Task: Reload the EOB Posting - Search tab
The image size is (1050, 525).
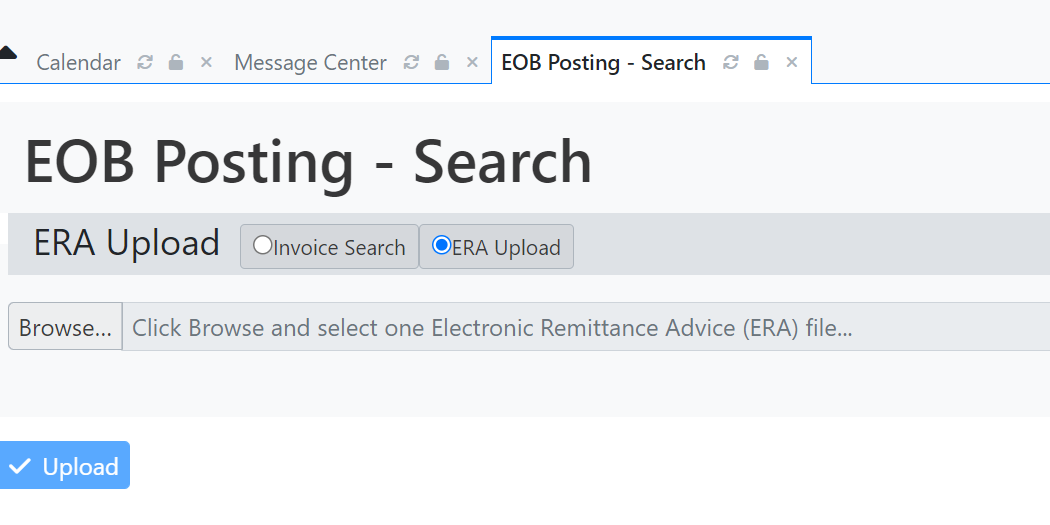Action: coord(731,63)
